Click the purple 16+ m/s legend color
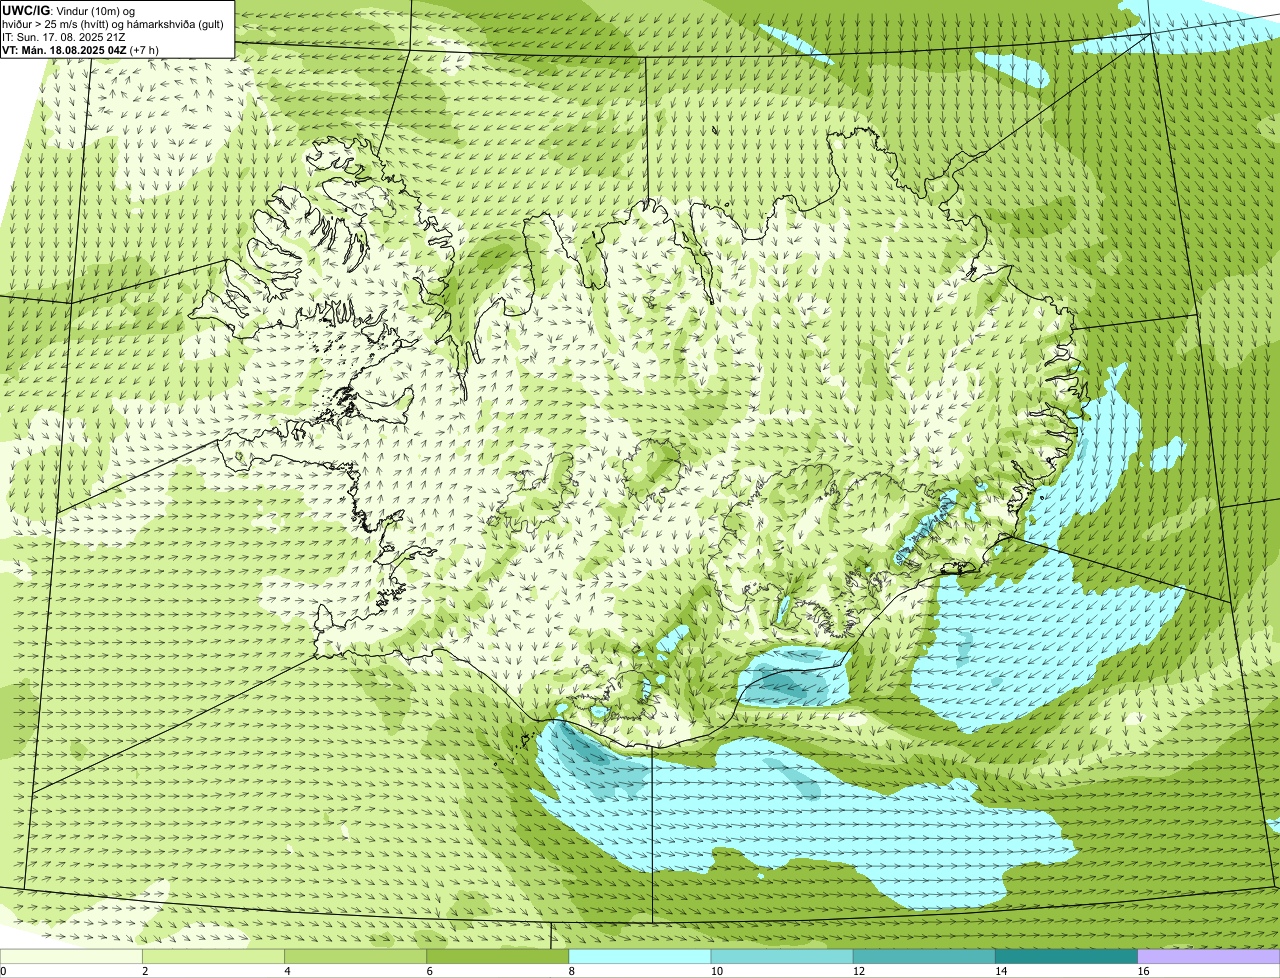The height and width of the screenshot is (978, 1280). tap(1209, 956)
